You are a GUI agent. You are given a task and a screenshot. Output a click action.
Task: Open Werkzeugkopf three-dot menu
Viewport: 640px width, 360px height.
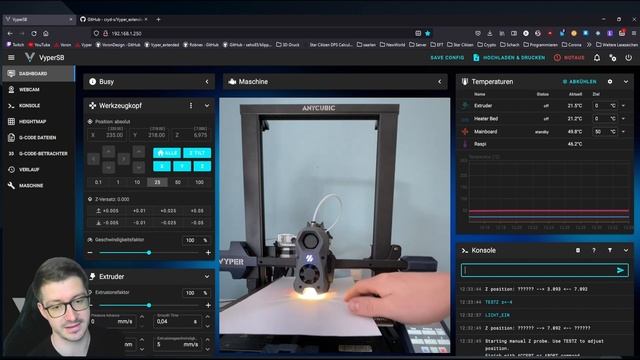pos(191,106)
